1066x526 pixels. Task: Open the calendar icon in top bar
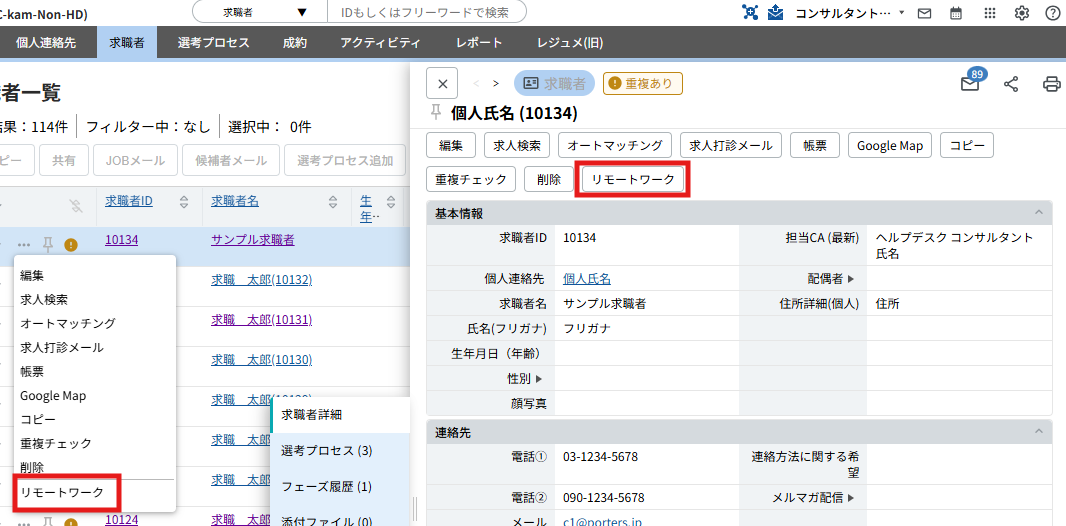point(956,13)
